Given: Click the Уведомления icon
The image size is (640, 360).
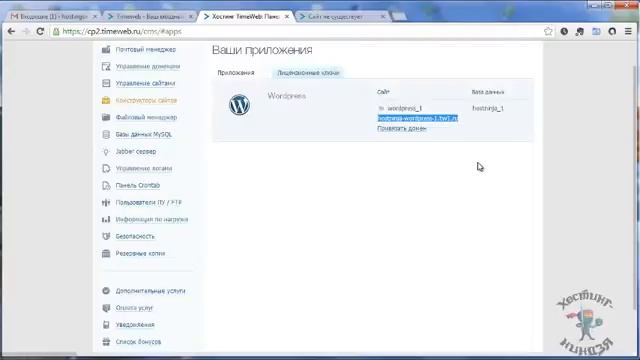Looking at the screenshot, I should (x=106, y=325).
